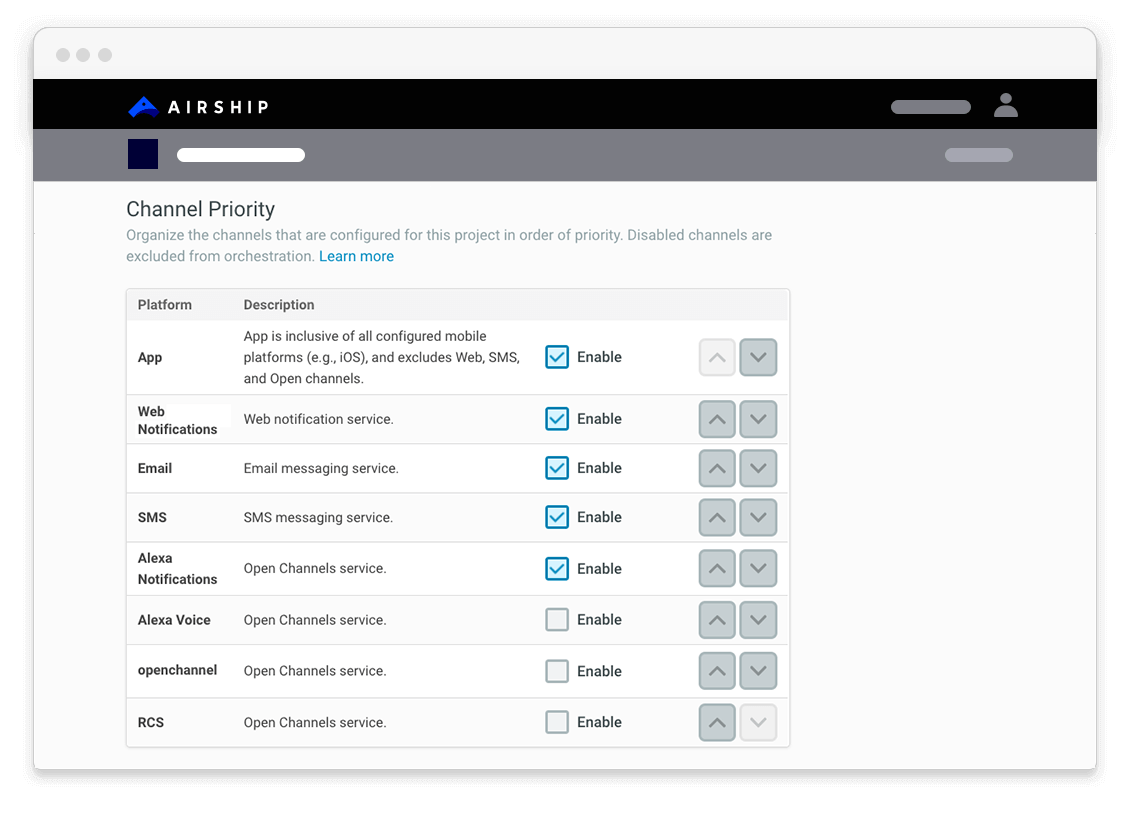Click the Airship logo in header
The width and height of the screenshot is (1139, 816).
[x=198, y=107]
